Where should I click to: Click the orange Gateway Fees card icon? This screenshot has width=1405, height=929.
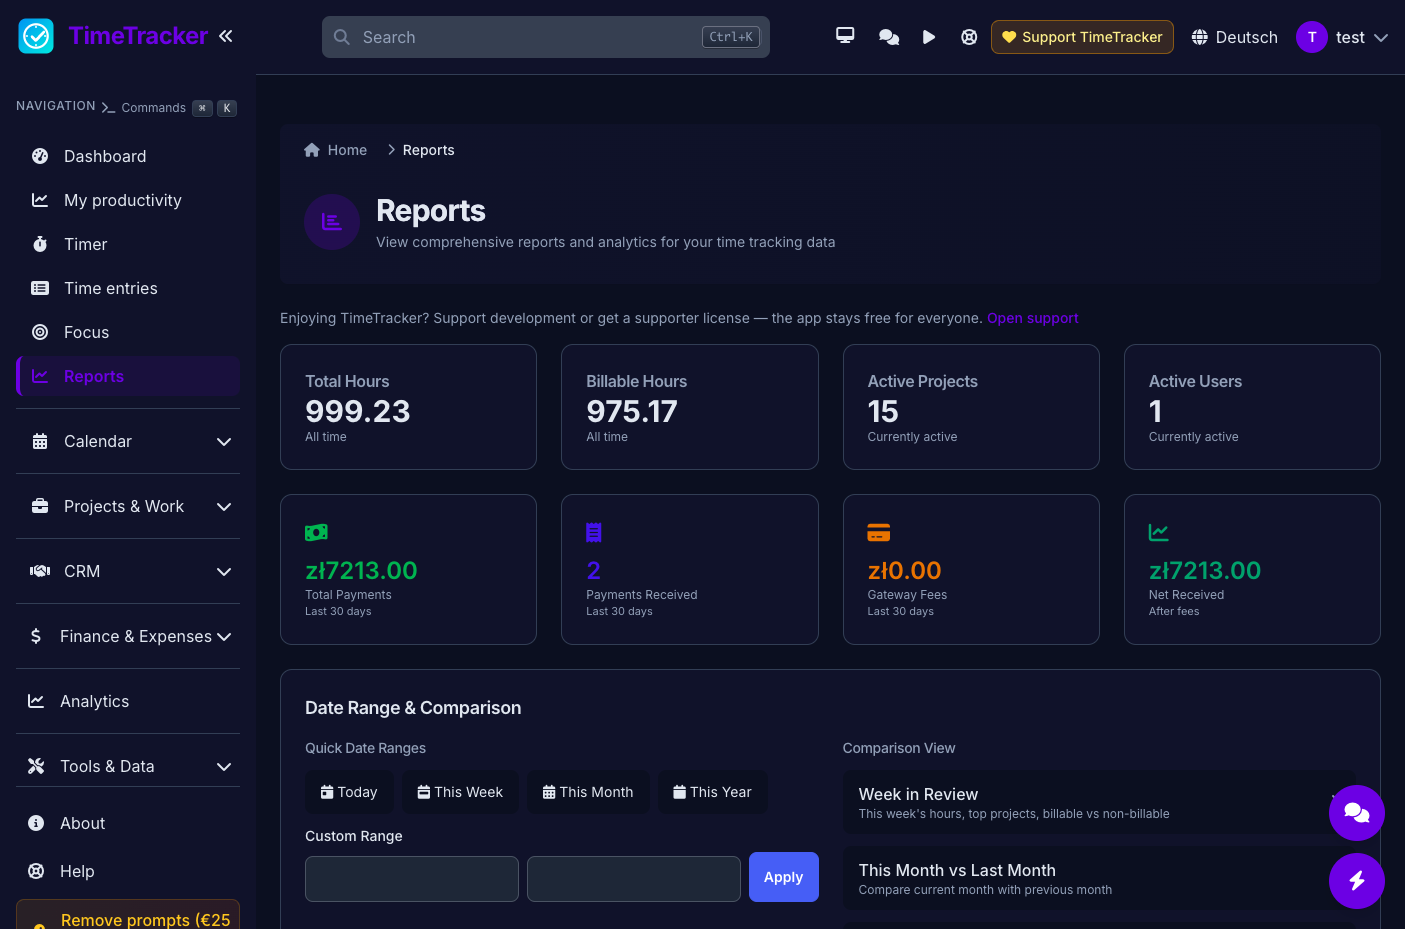pyautogui.click(x=879, y=533)
